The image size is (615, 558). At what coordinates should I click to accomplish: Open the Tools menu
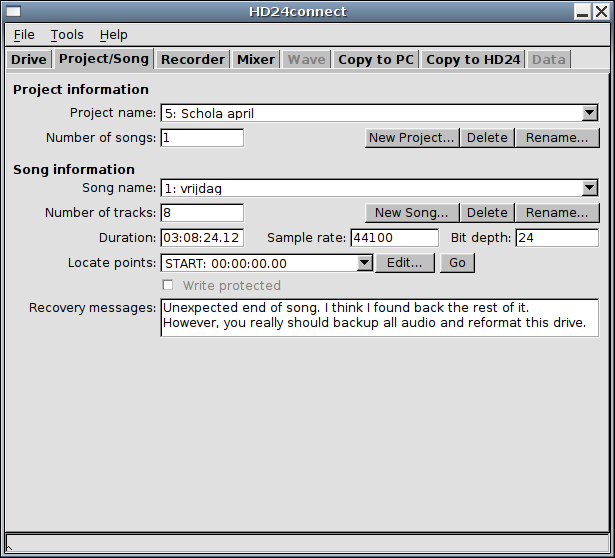click(x=67, y=35)
